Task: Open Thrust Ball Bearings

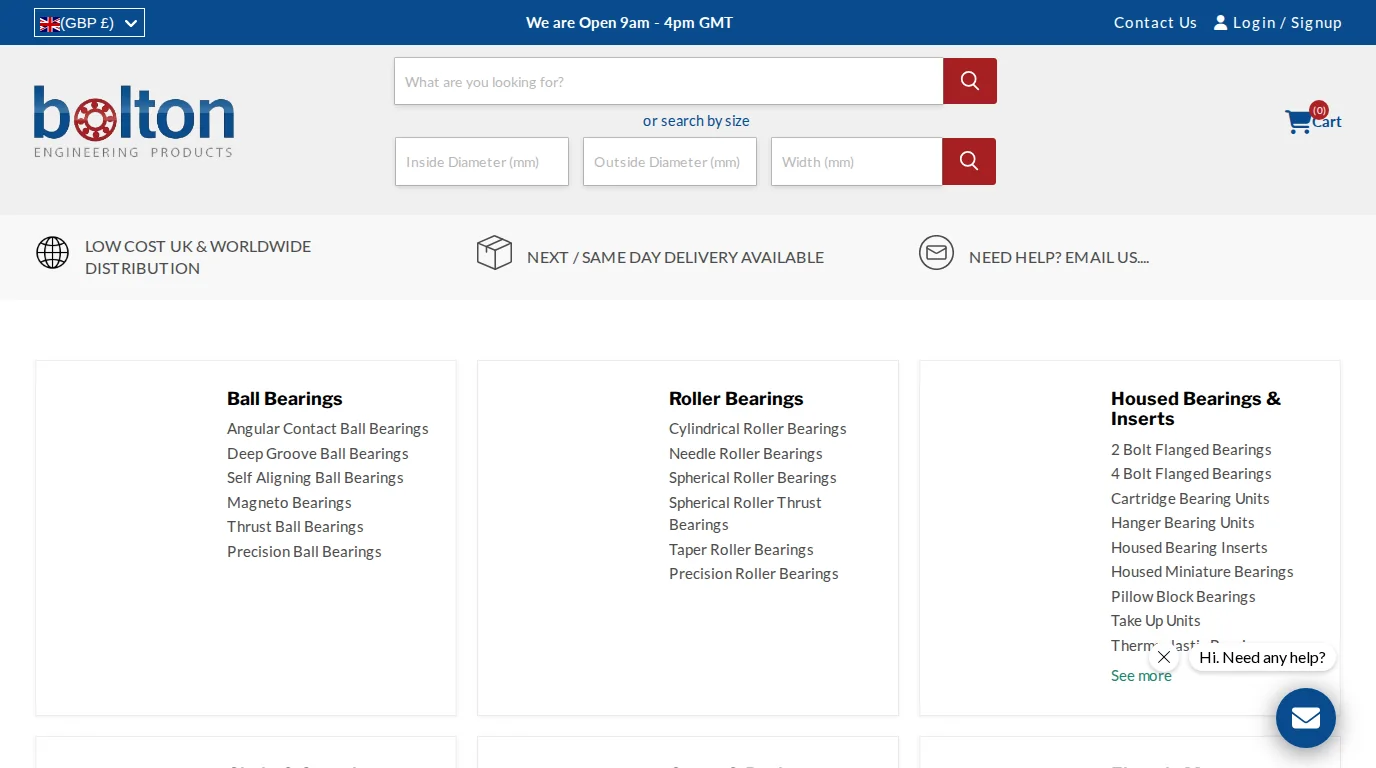Action: [x=295, y=526]
